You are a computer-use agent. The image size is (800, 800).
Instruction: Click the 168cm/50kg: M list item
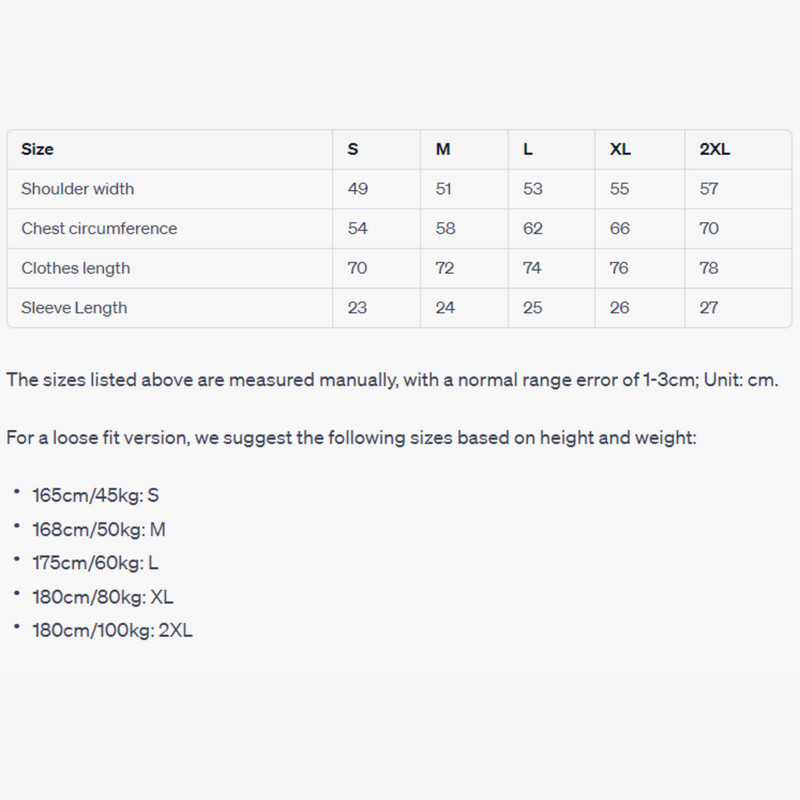click(99, 529)
